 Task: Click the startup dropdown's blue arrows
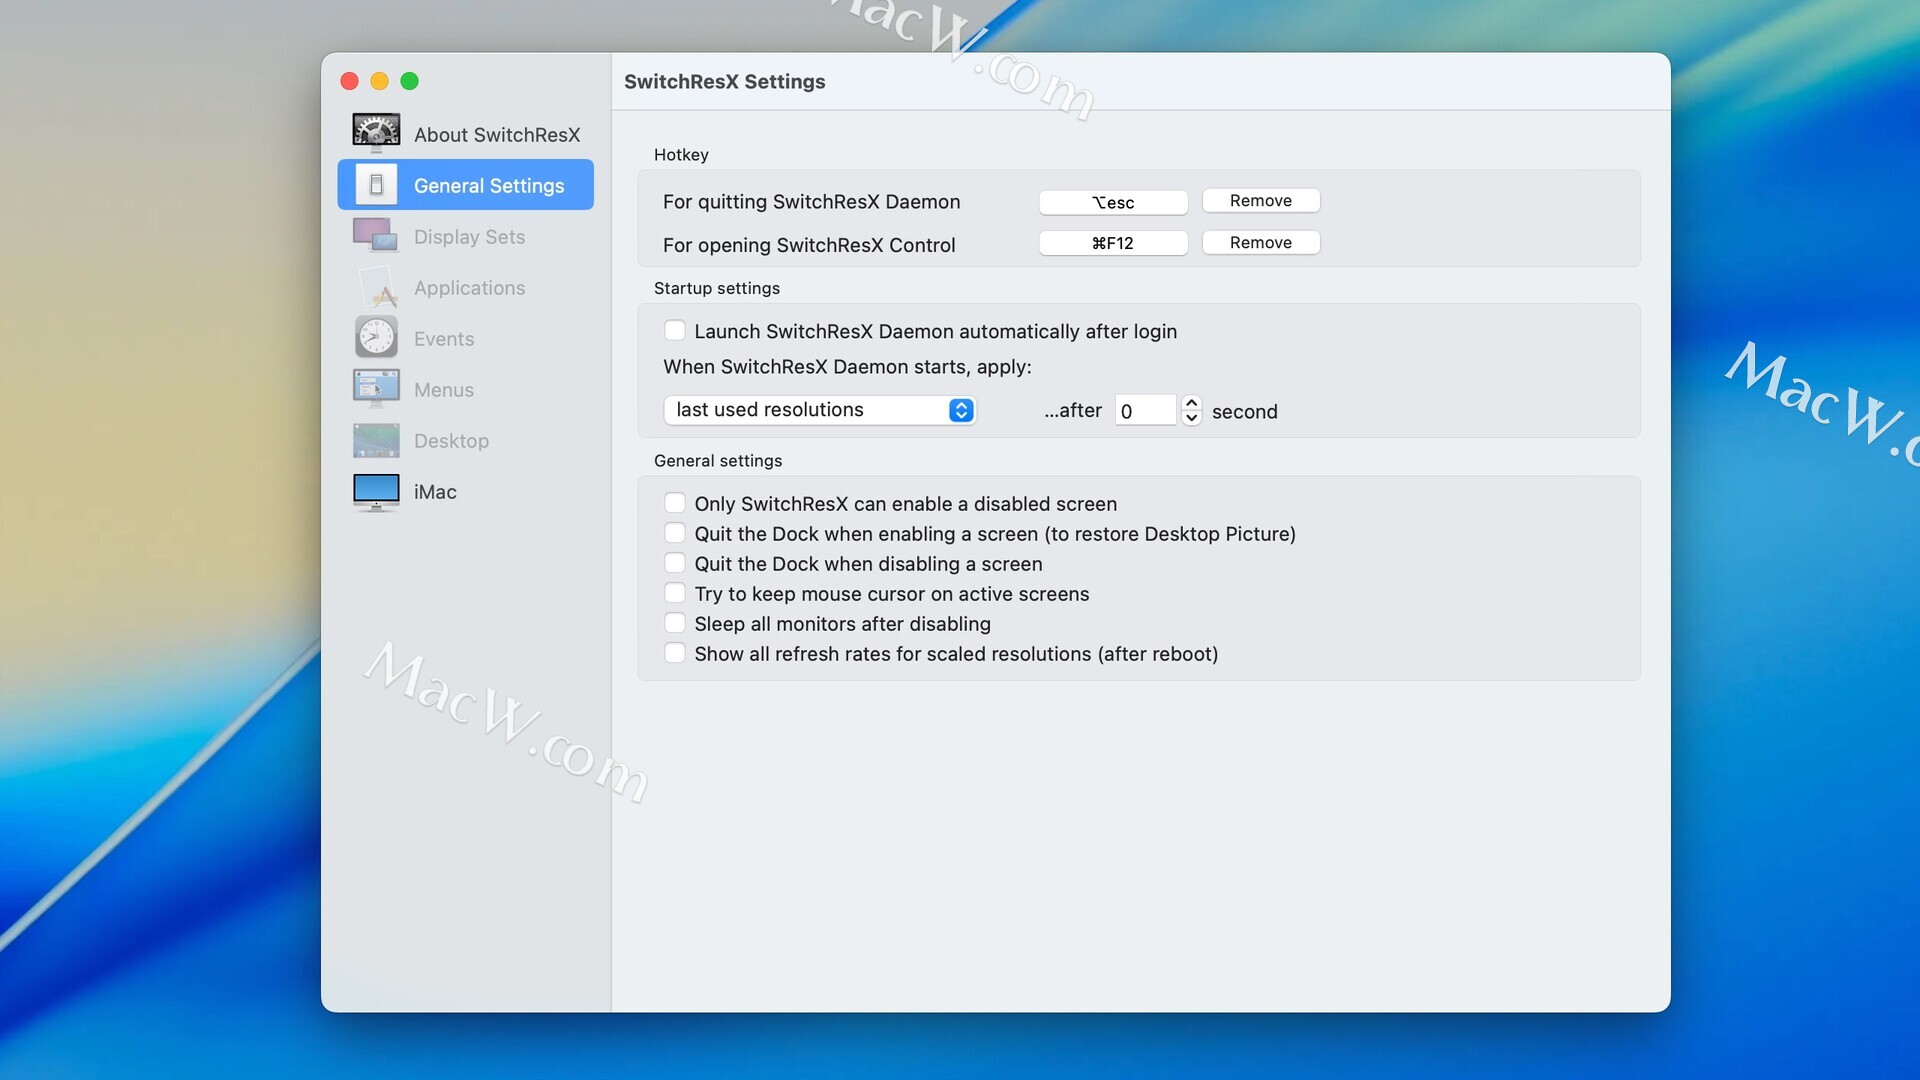click(961, 410)
